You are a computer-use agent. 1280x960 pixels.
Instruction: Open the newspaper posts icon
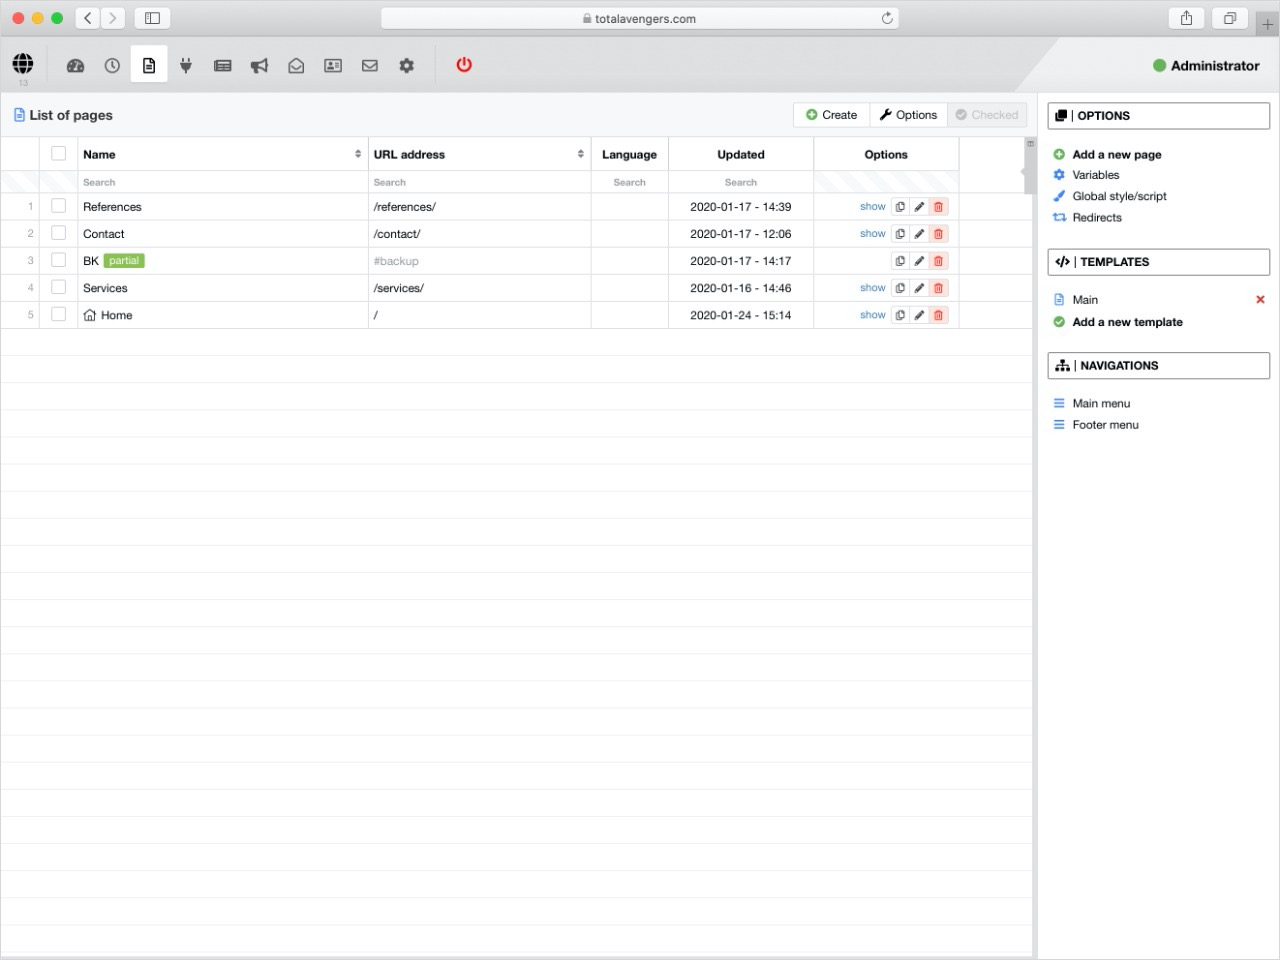pos(223,66)
